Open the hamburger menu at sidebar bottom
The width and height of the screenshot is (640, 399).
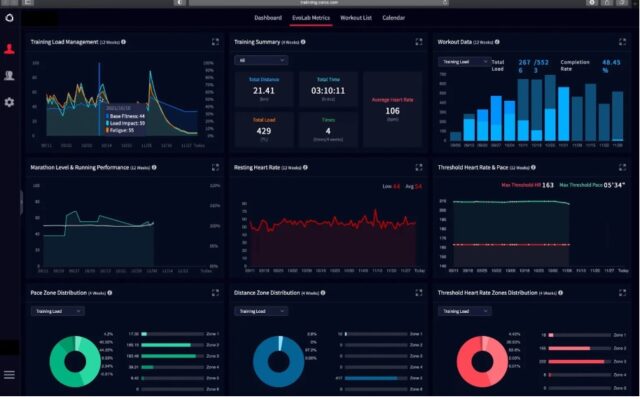9,375
